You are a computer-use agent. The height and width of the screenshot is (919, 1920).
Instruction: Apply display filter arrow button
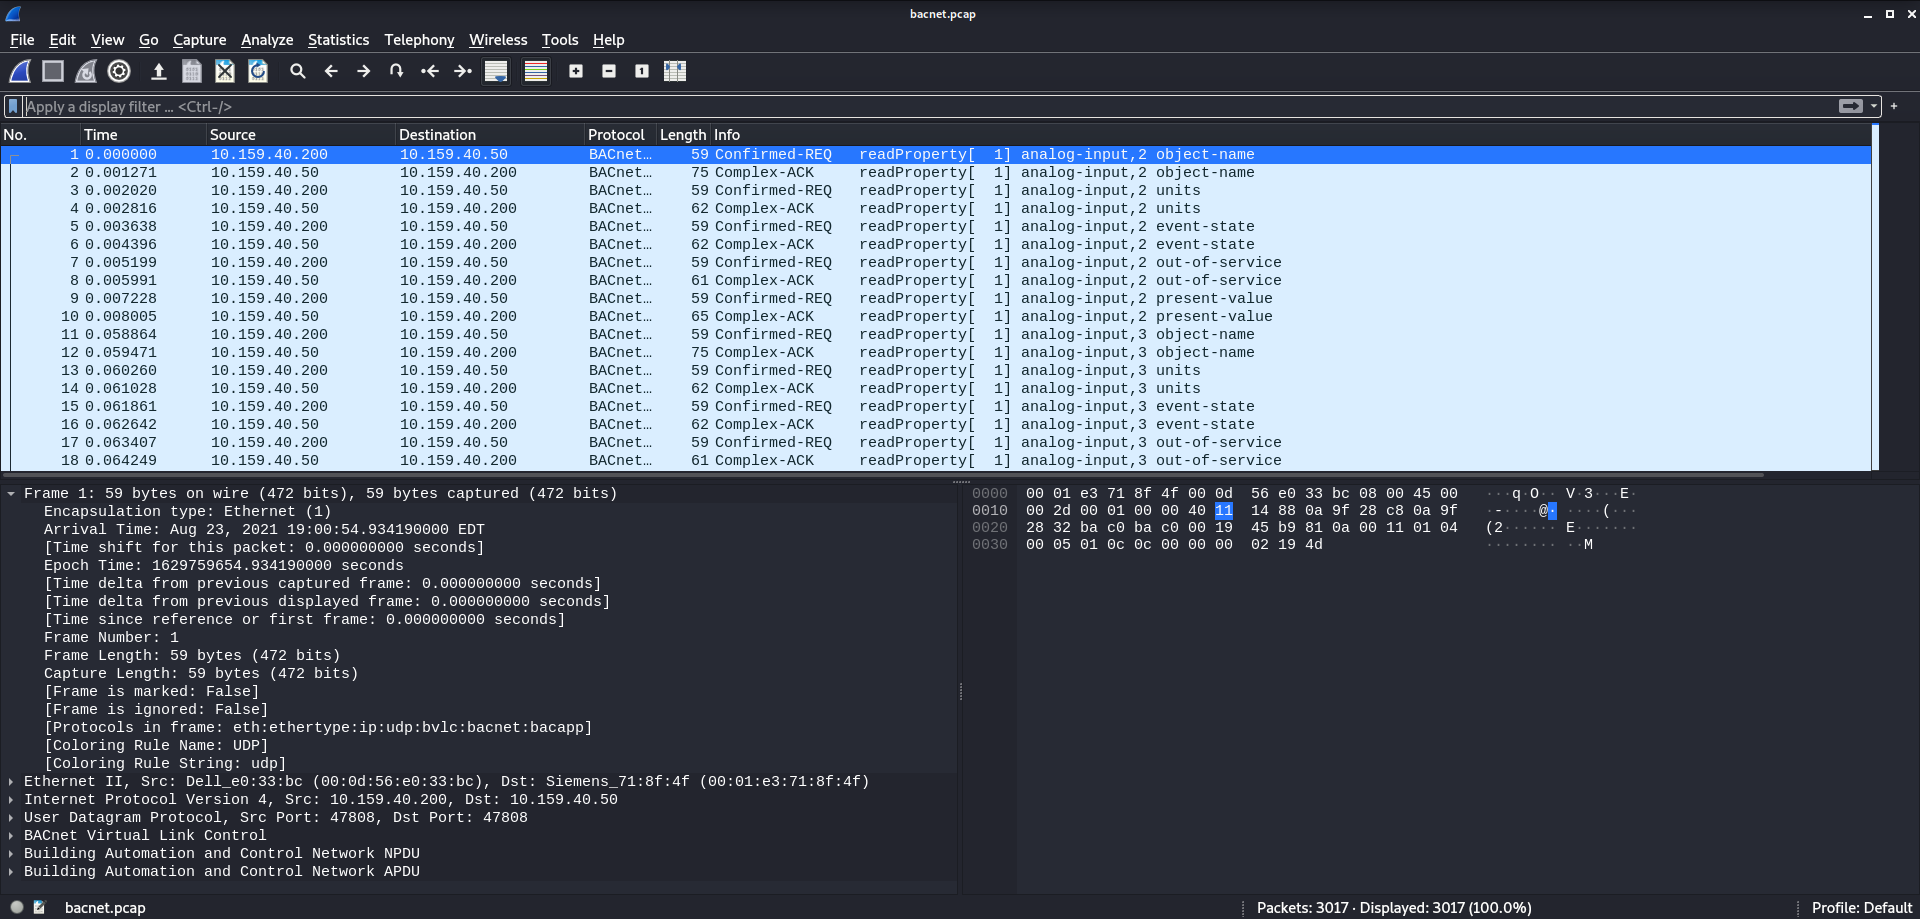[x=1851, y=106]
